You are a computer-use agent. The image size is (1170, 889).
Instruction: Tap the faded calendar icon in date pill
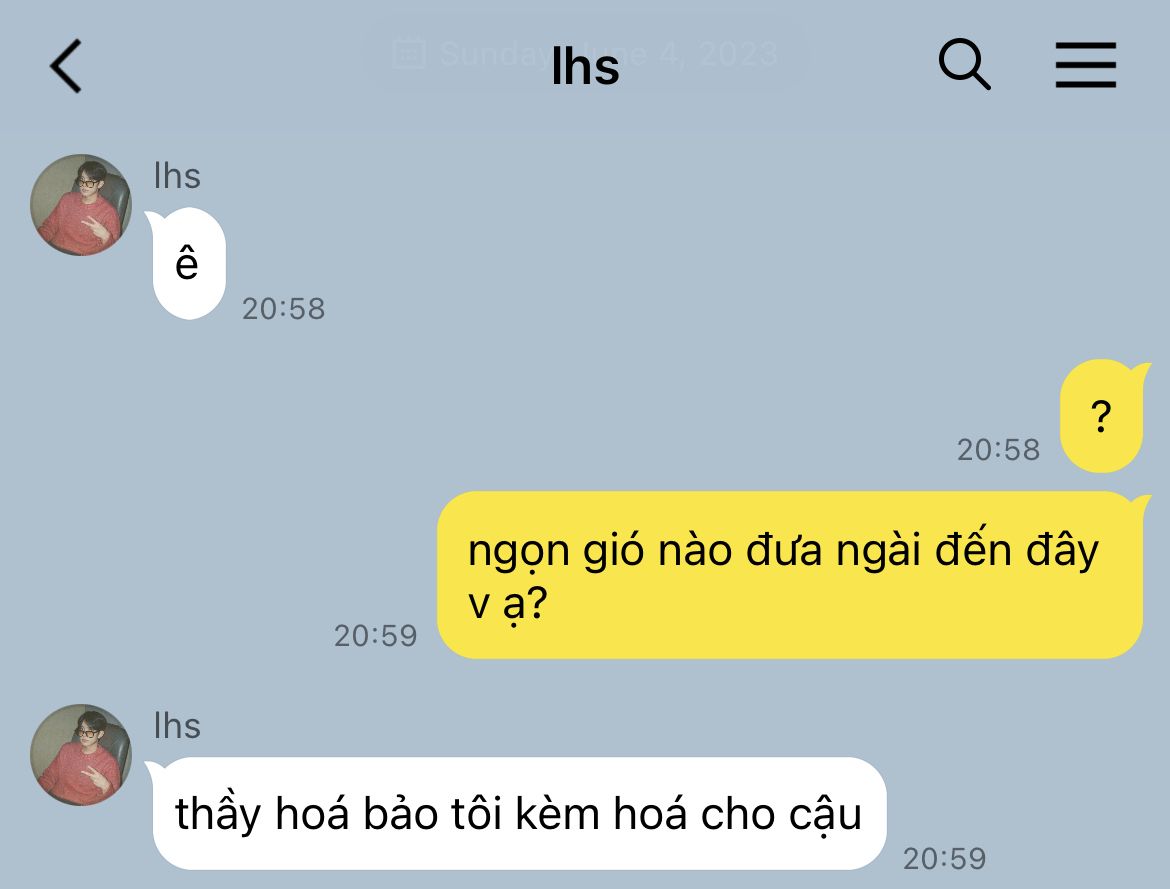coord(408,54)
